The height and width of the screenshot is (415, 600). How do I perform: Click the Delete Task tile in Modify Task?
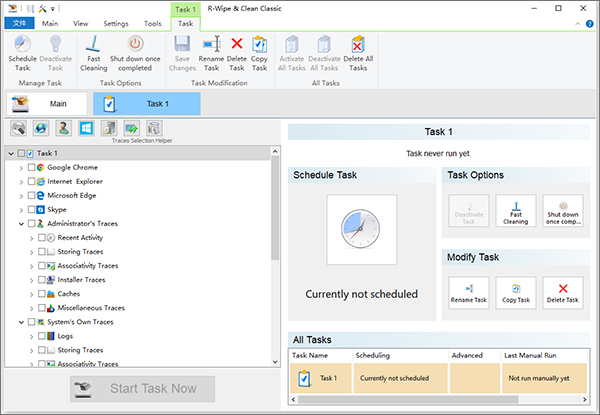(x=562, y=293)
